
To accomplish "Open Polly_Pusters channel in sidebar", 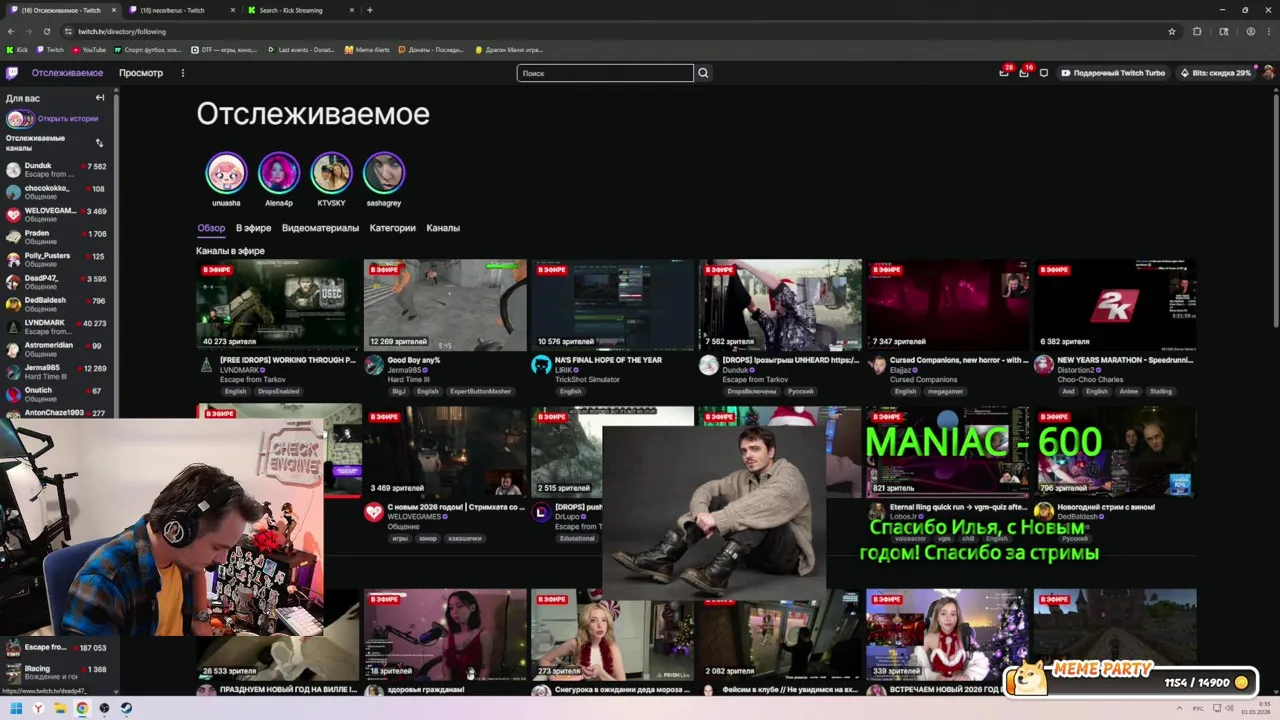I will (x=56, y=260).
